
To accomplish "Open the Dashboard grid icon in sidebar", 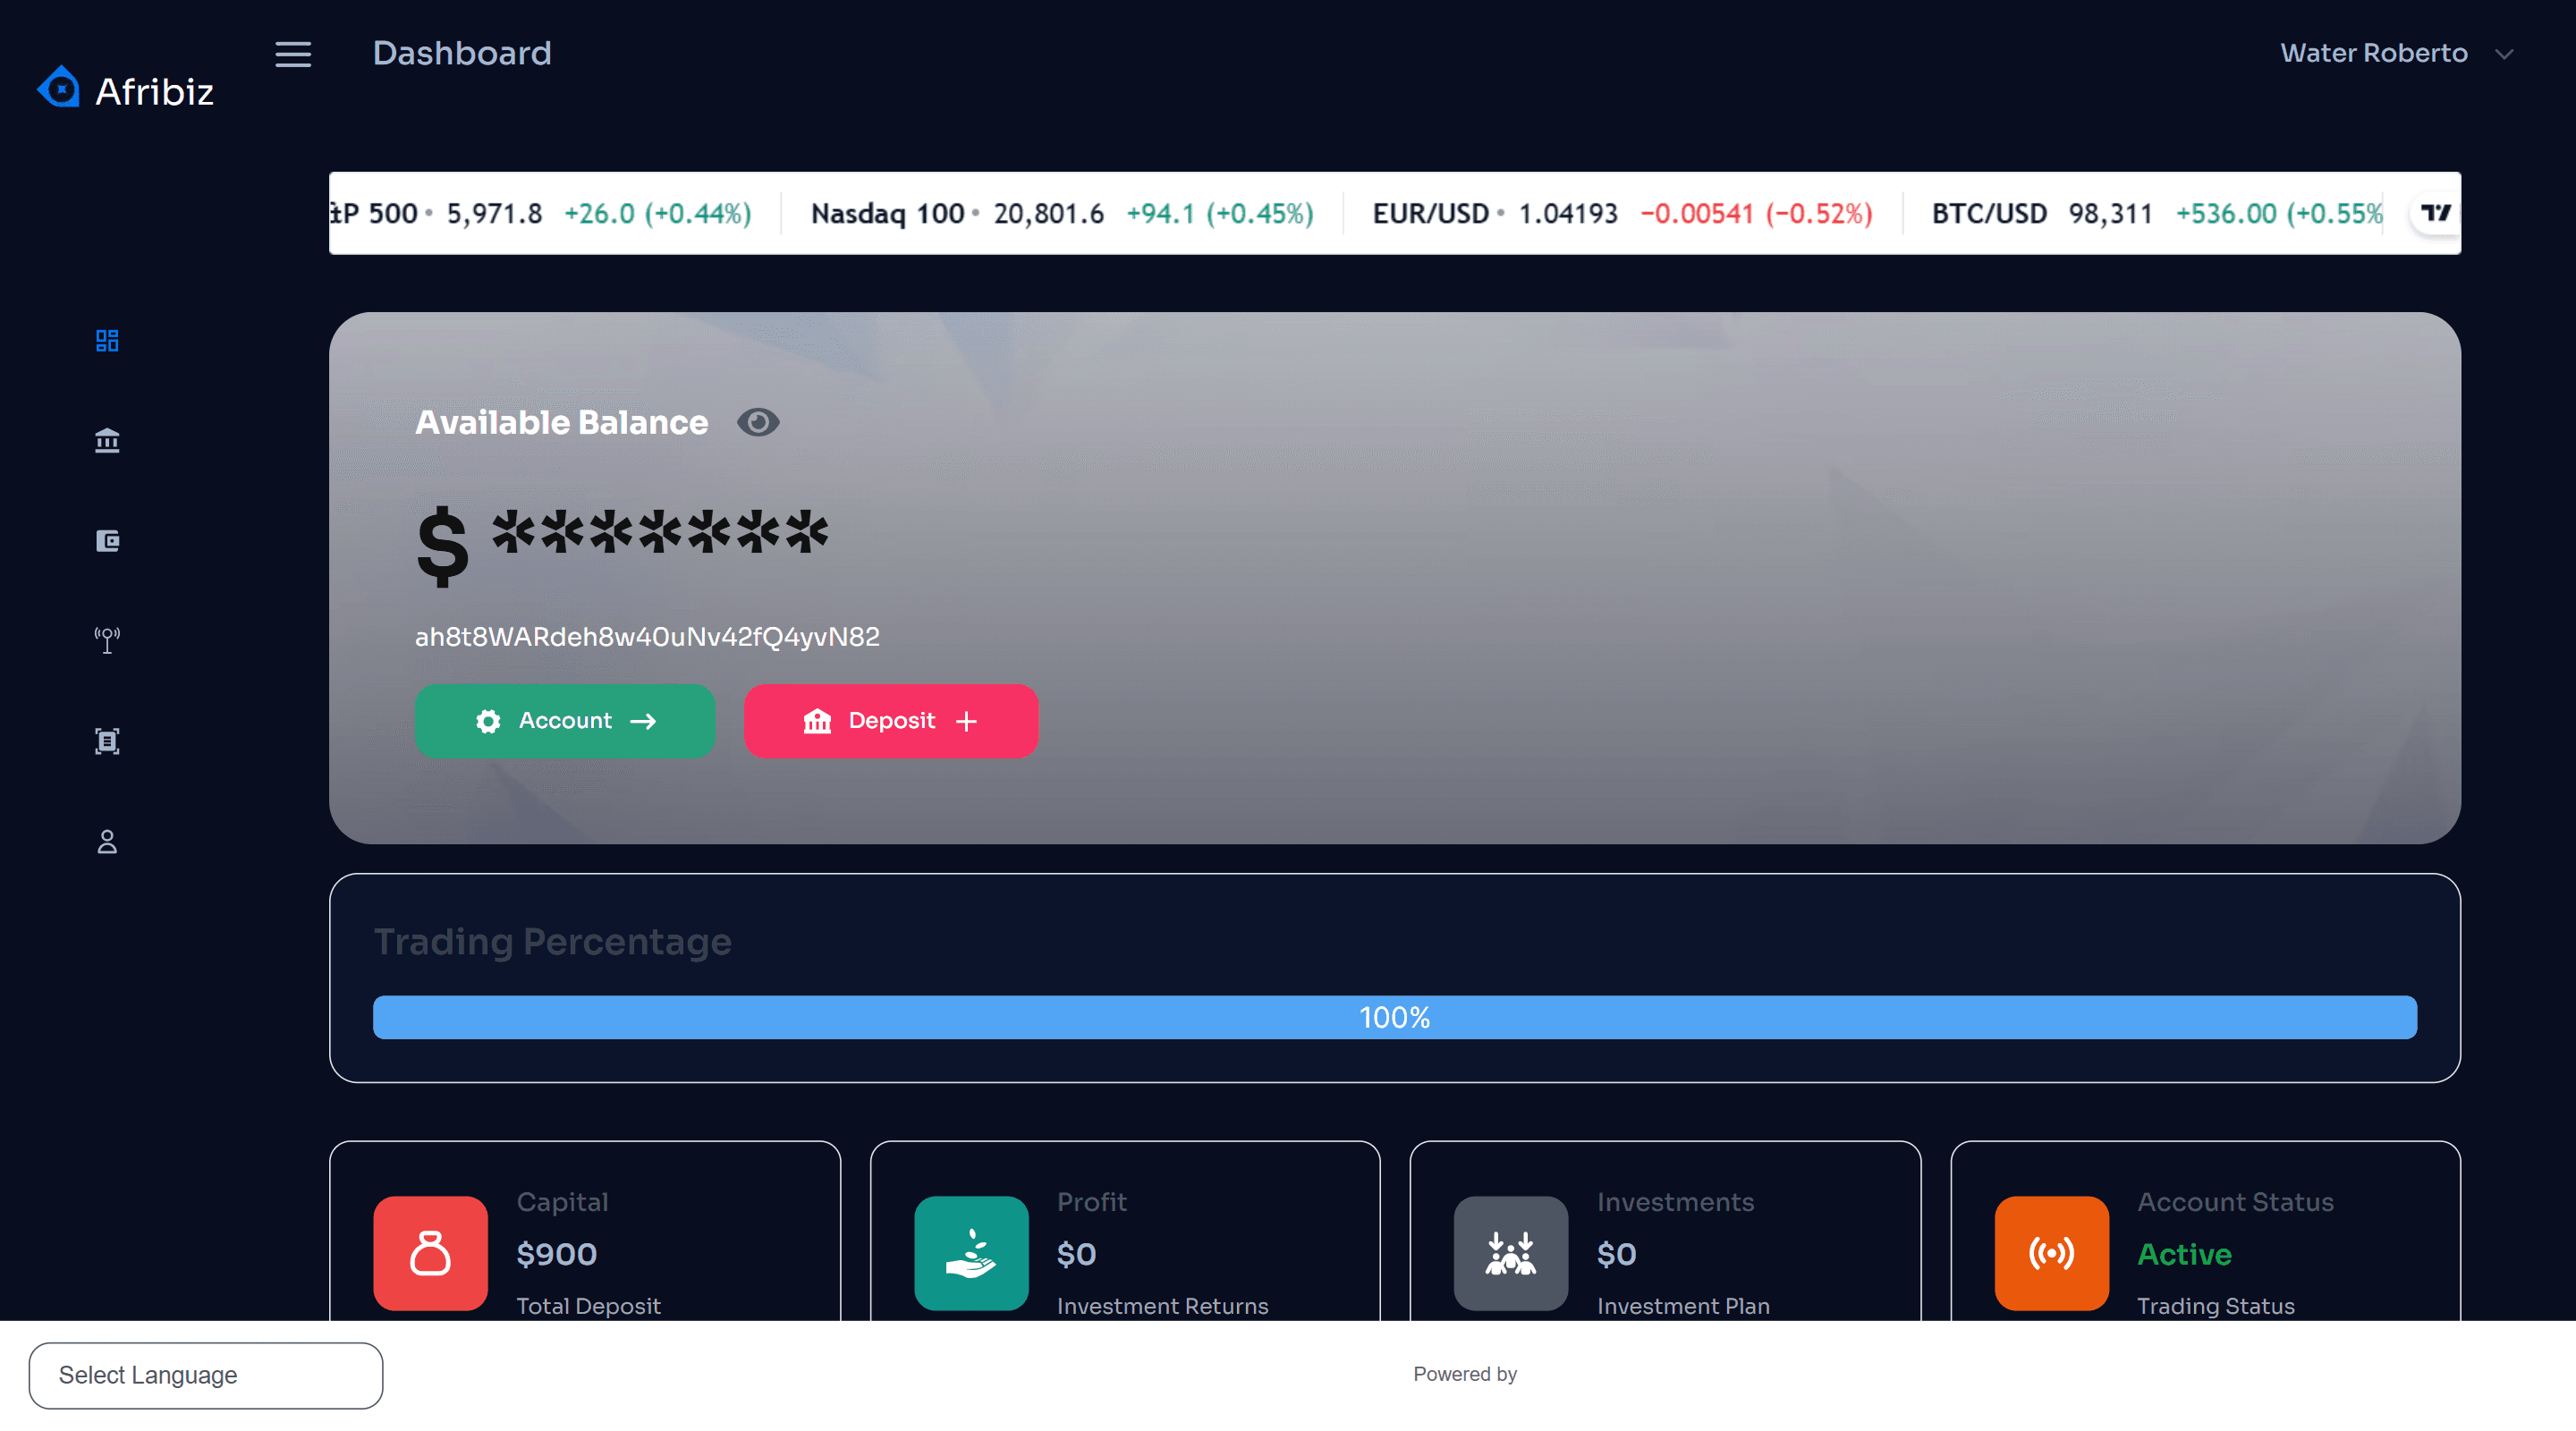I will [x=106, y=340].
